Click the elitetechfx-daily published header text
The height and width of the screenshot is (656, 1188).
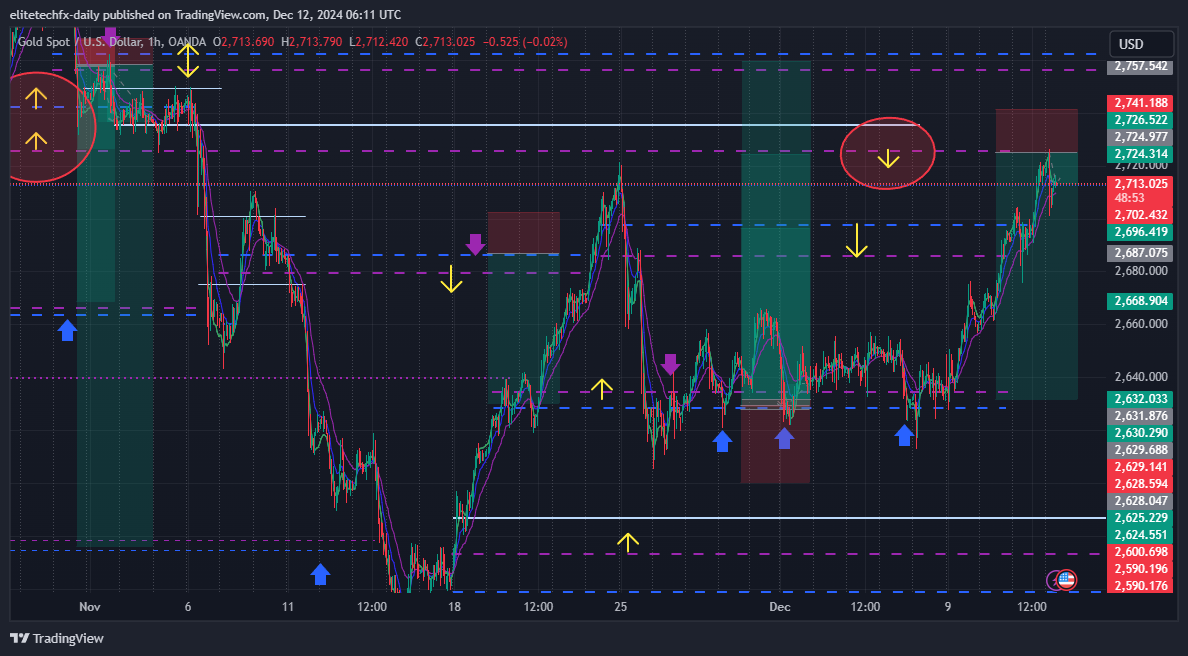205,14
